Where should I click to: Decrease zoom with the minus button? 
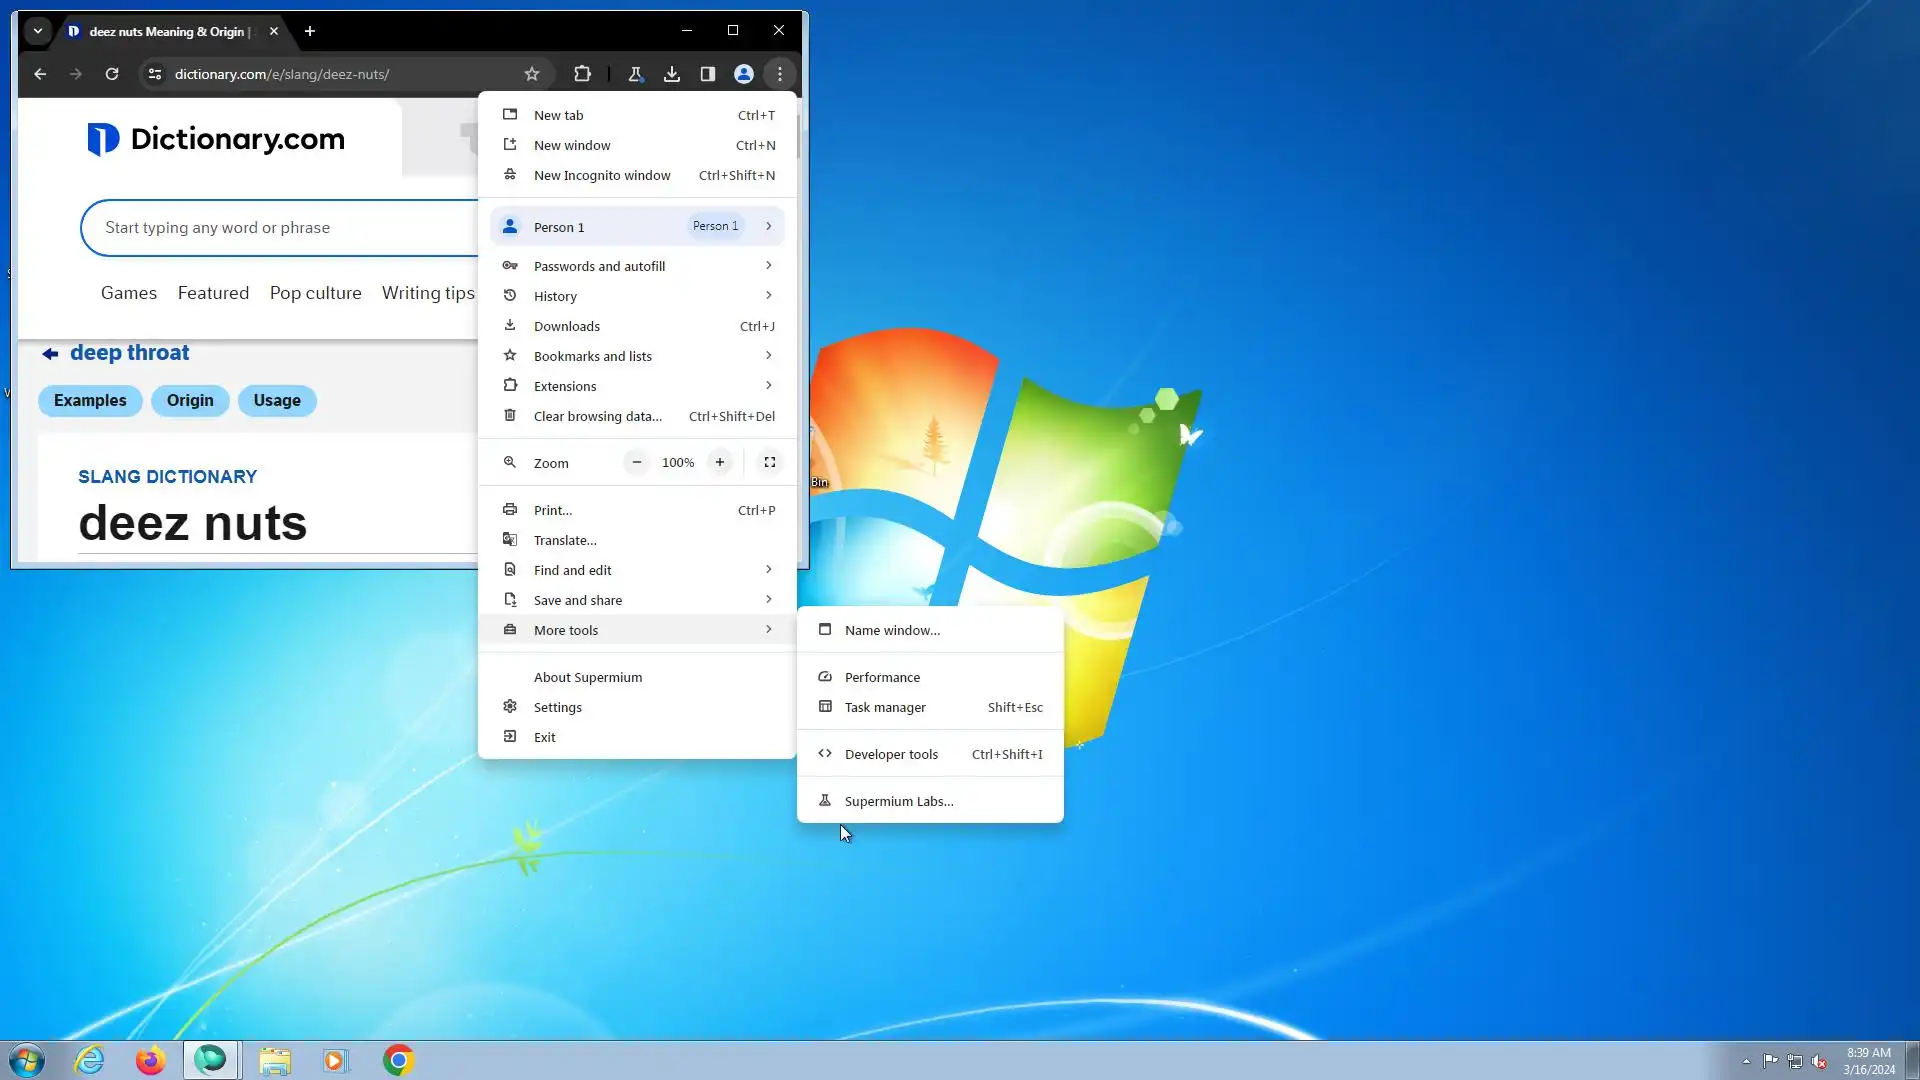tap(637, 462)
